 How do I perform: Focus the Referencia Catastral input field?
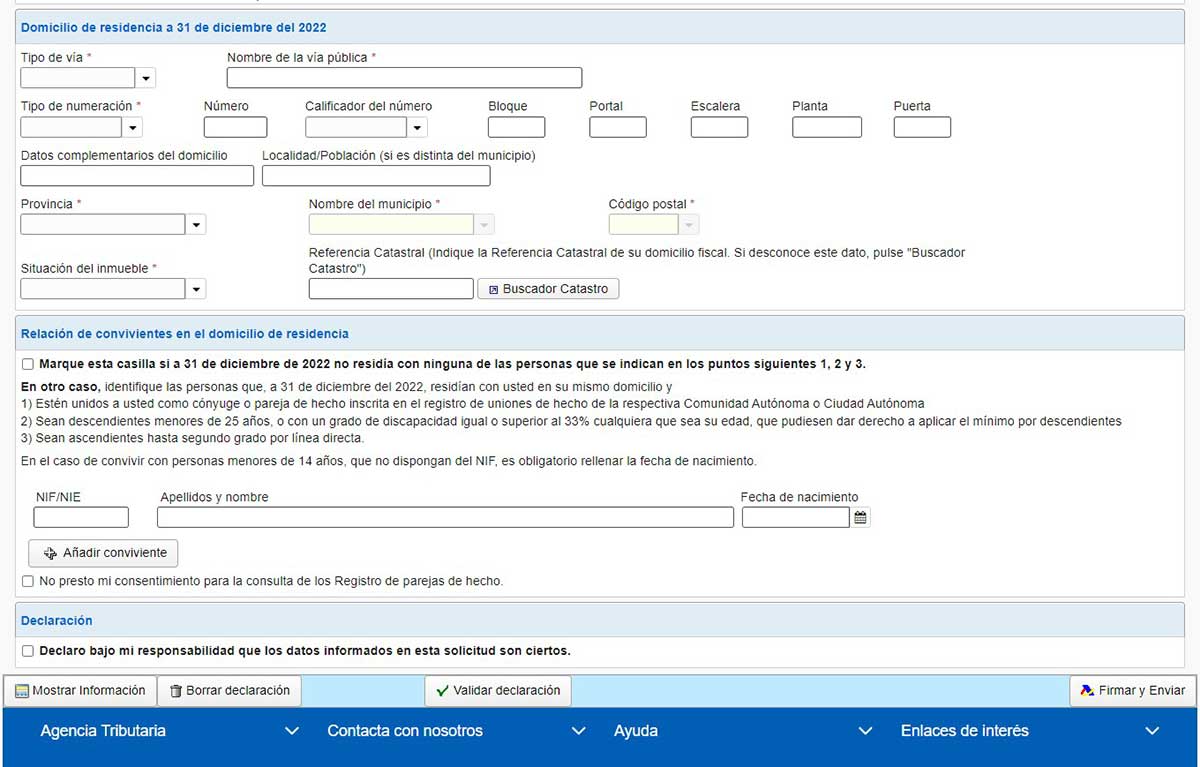pyautogui.click(x=391, y=289)
